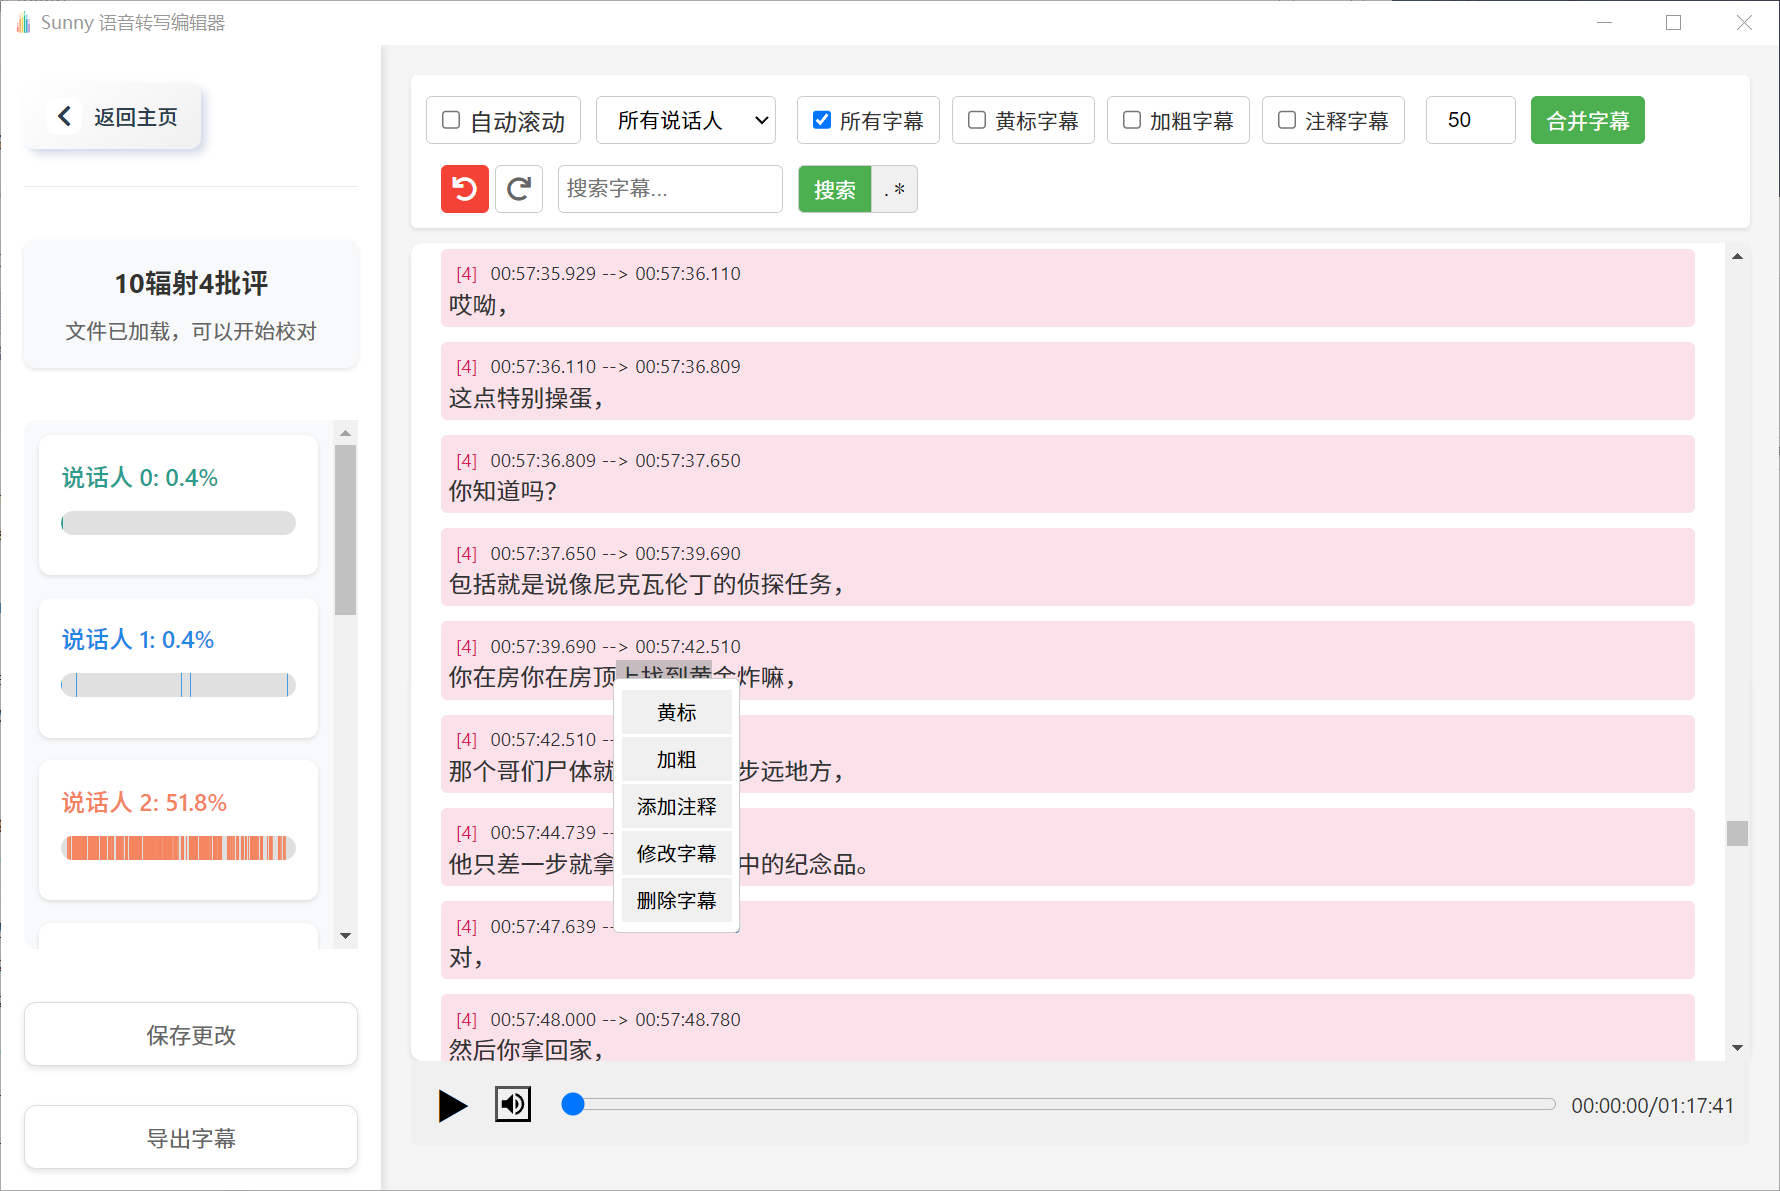This screenshot has width=1780, height=1191.
Task: Enable the 注释字幕 filter checkbox
Action: tap(1286, 119)
